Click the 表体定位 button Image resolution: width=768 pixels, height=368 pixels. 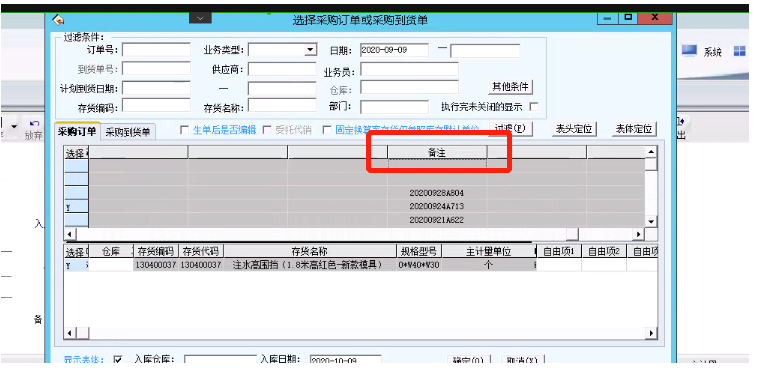coord(634,129)
